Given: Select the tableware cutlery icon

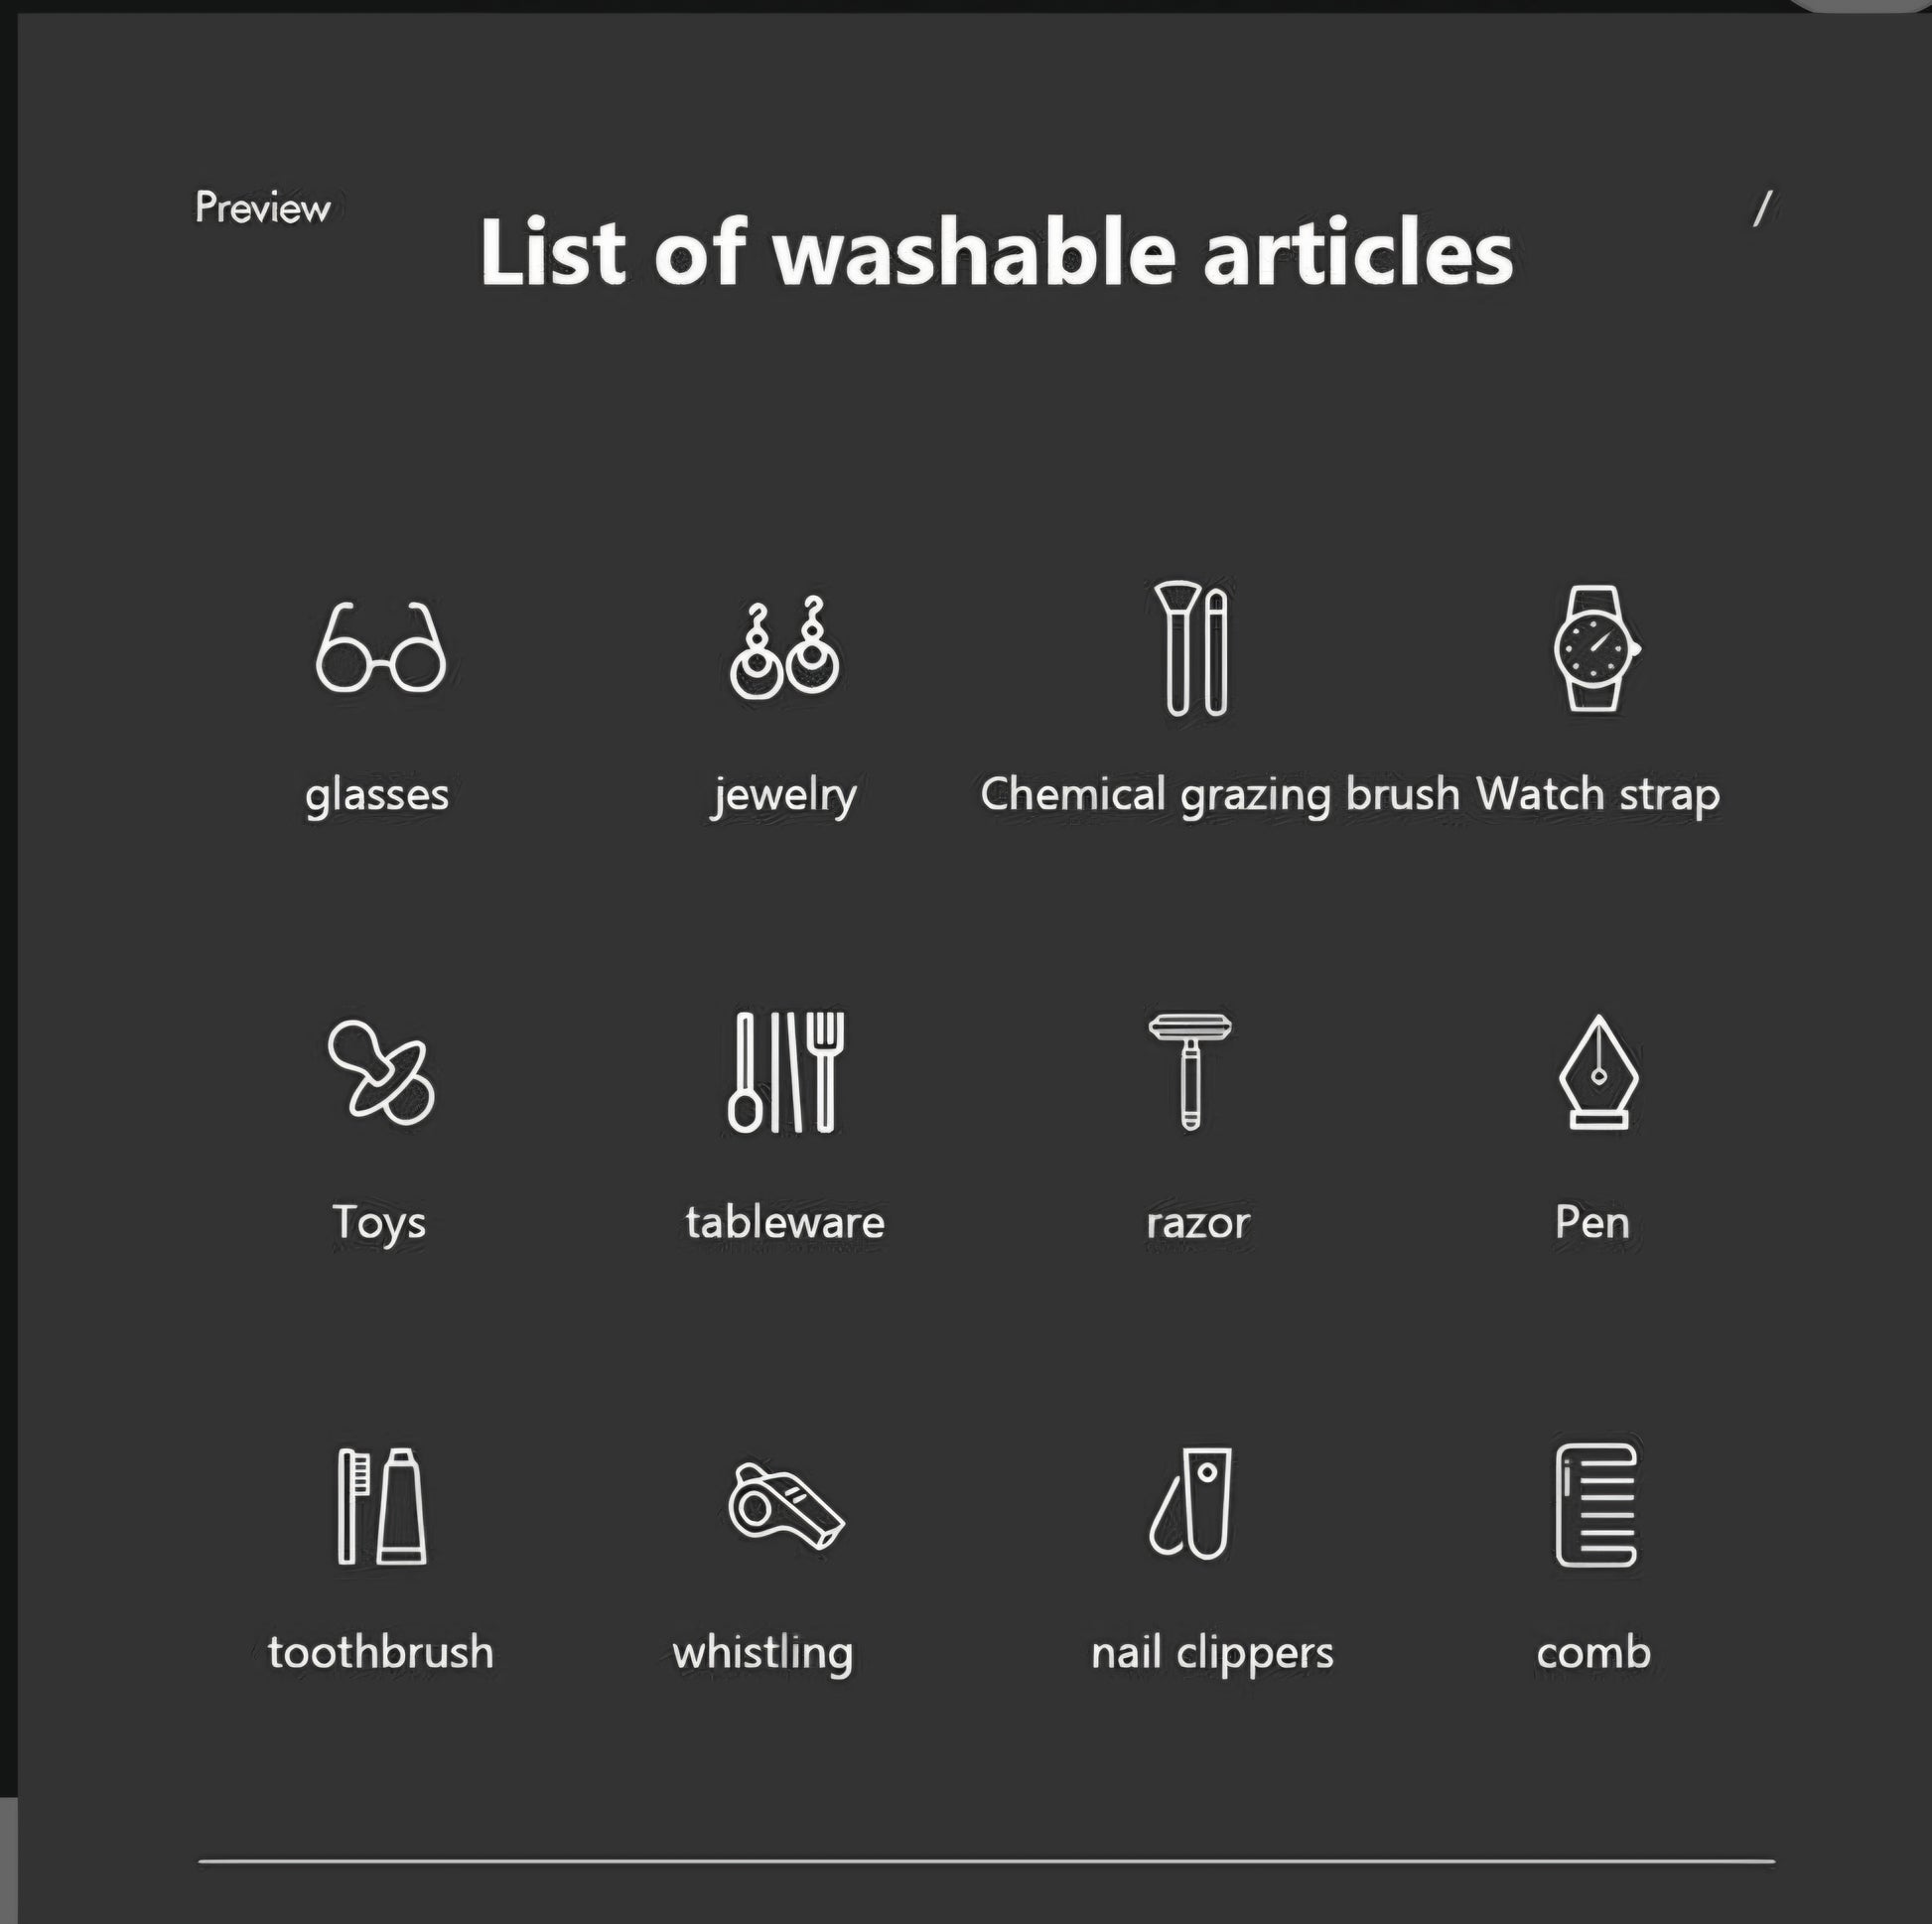Looking at the screenshot, I should 785,1071.
